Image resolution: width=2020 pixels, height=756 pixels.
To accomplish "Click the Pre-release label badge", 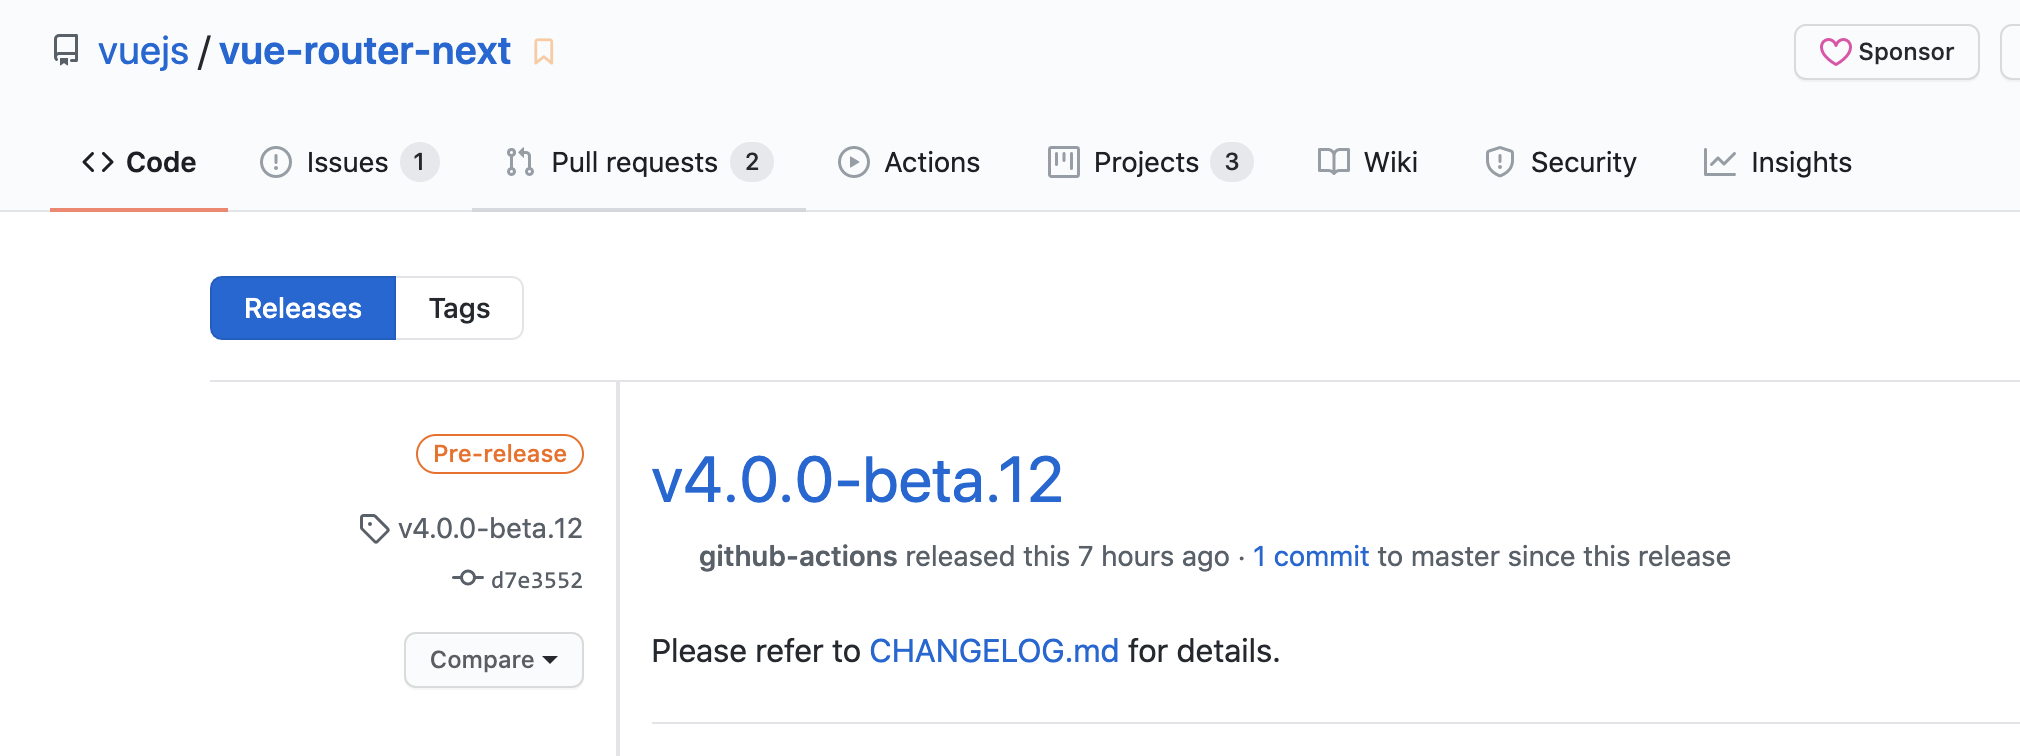I will 500,454.
